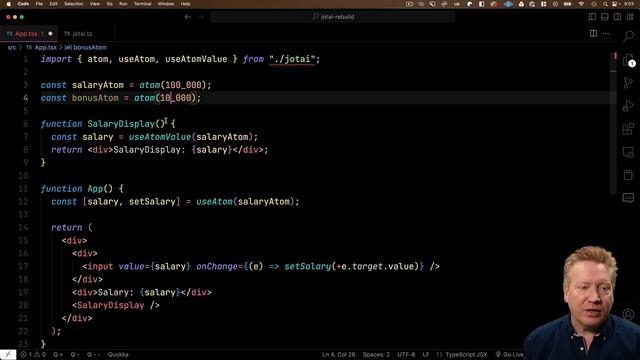This screenshot has width=640, height=360.
Task: Change indentation via Spaces: 2
Action: point(376,354)
